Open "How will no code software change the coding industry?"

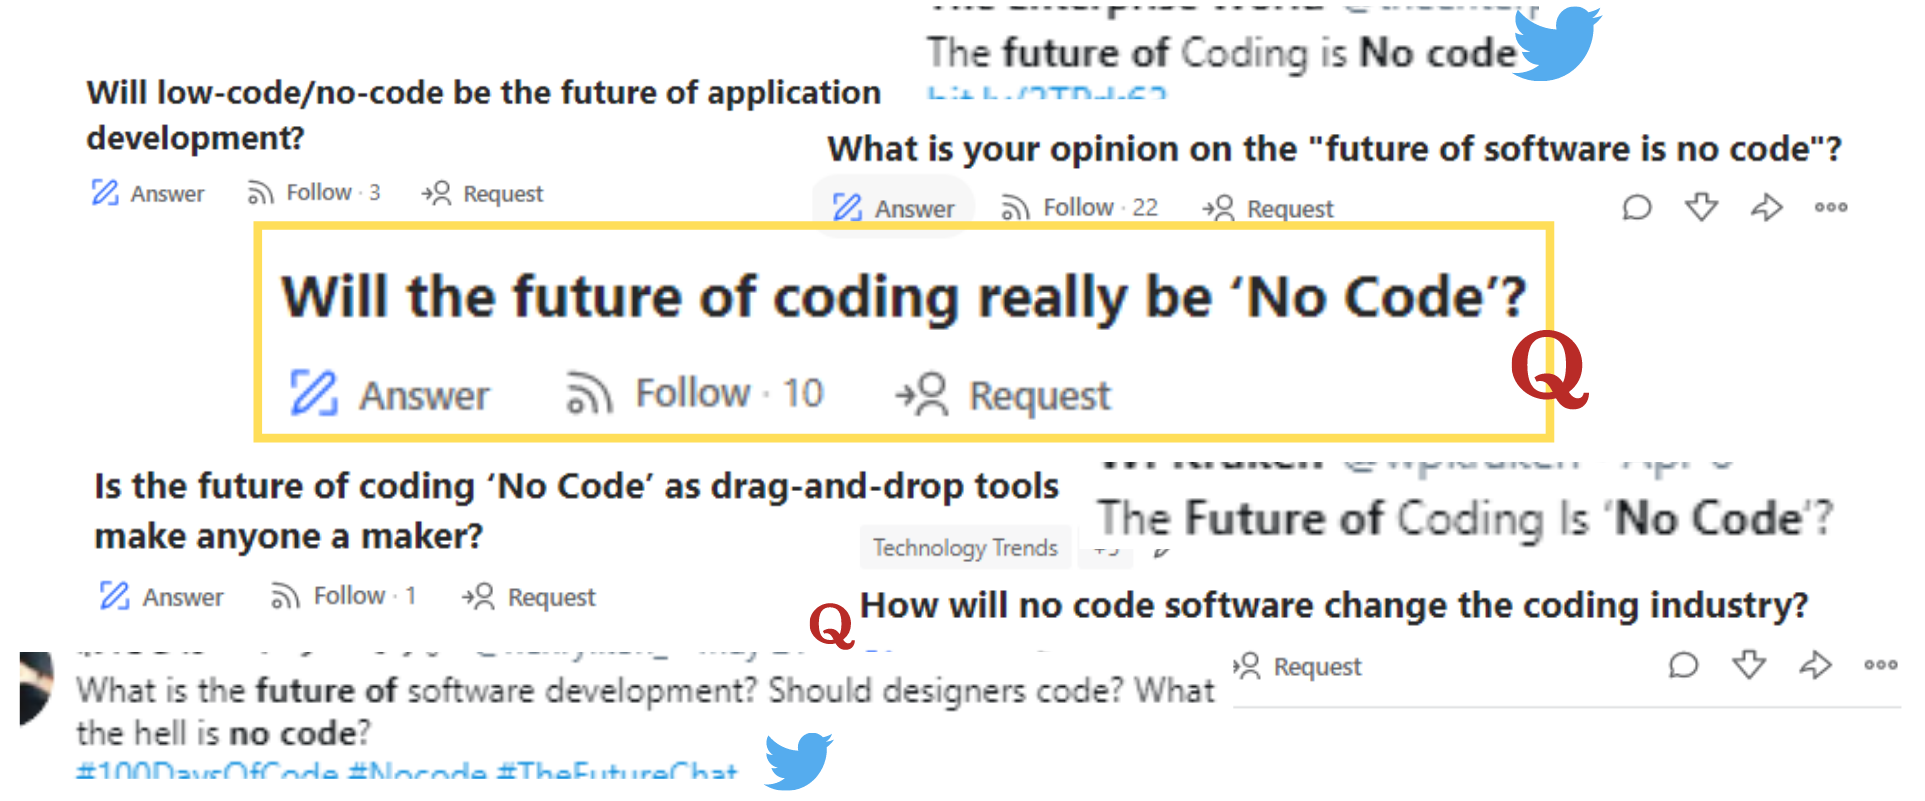click(x=1334, y=605)
